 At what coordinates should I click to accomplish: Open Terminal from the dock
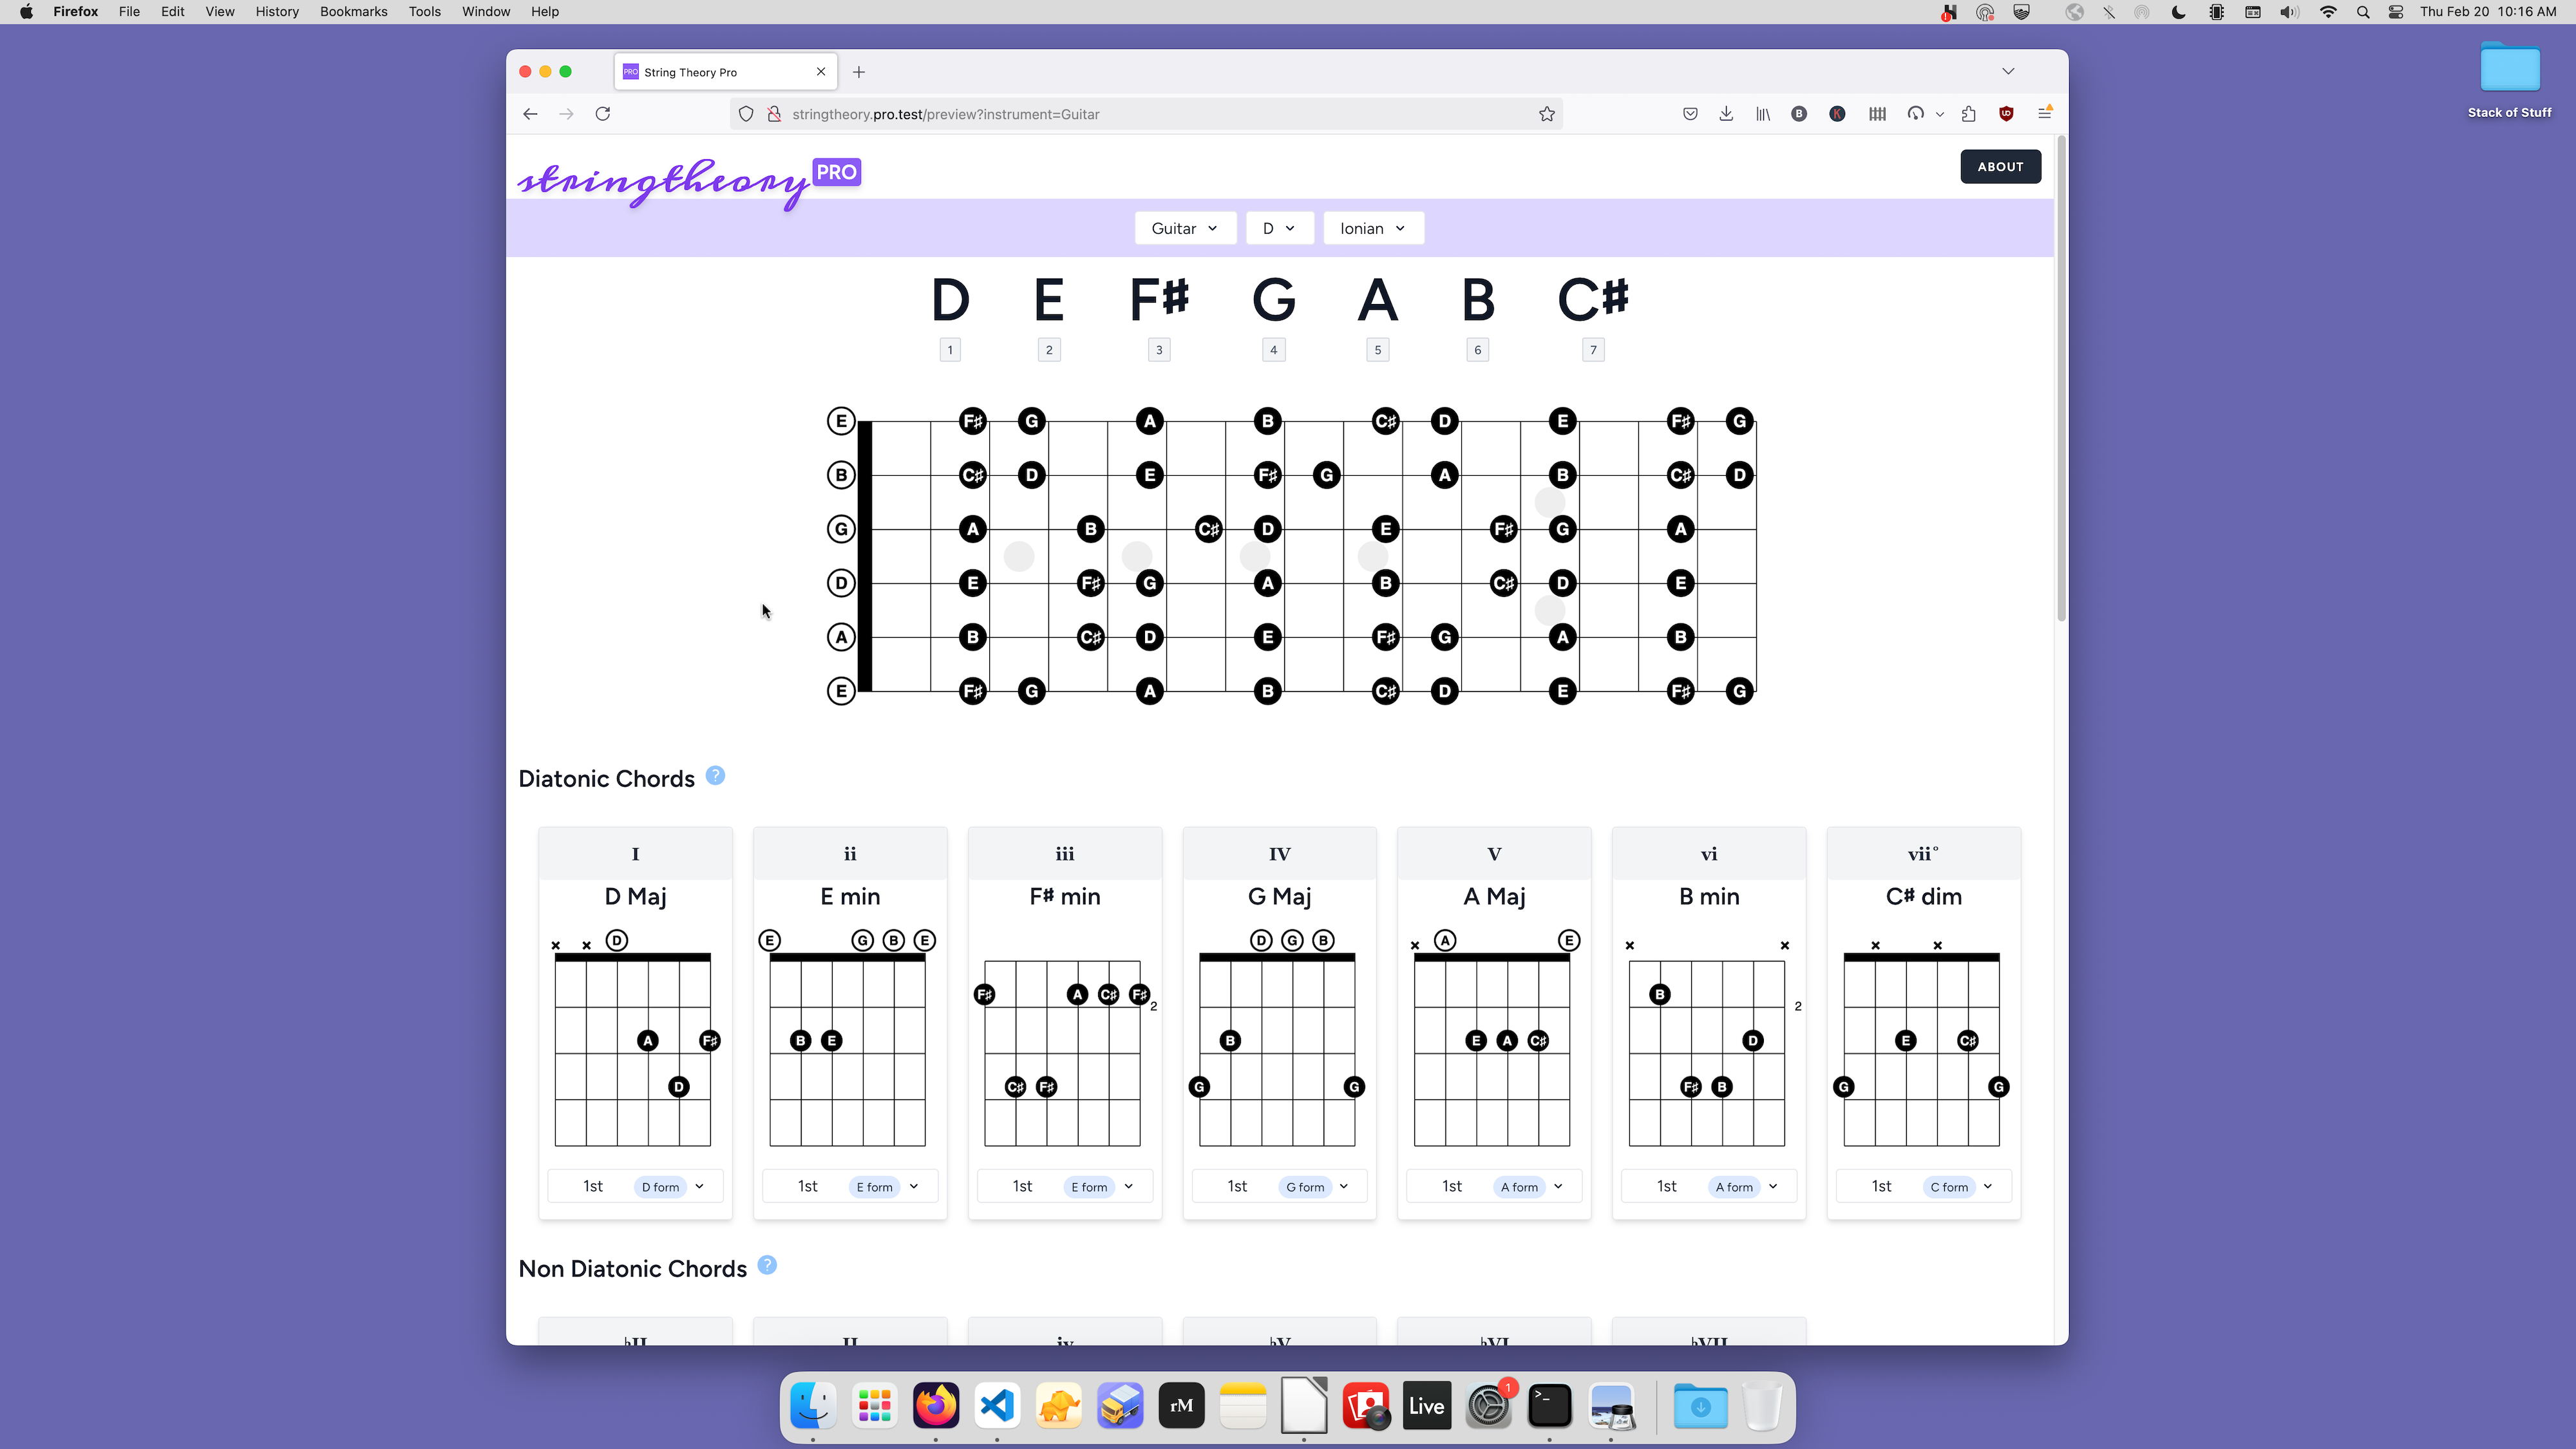pos(1550,1406)
